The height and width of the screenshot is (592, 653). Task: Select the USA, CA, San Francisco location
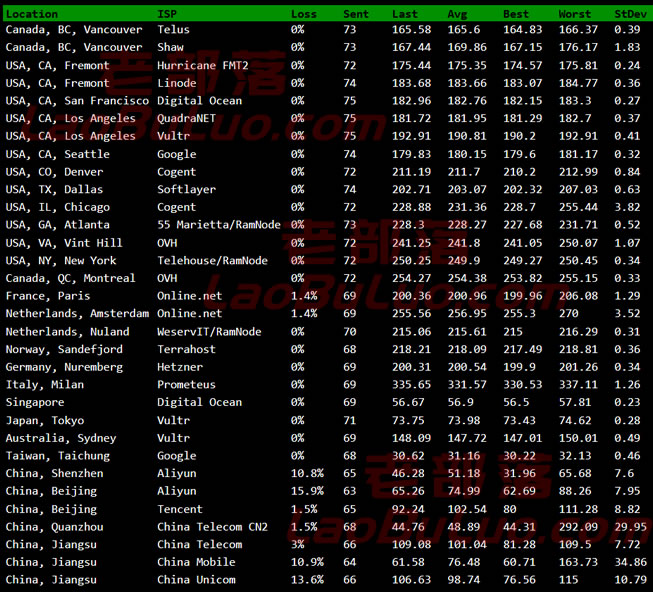pos(77,101)
